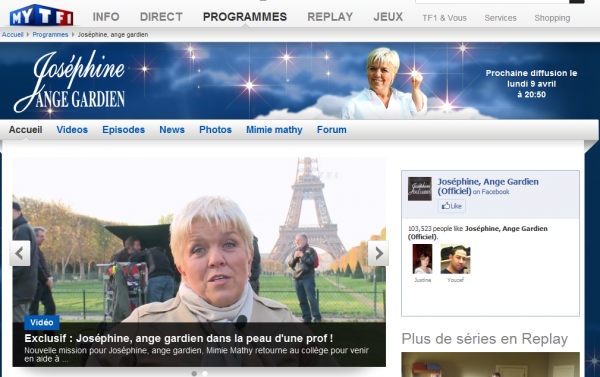Open the DIRECT section
Screen dimensions: 600x377
click(161, 17)
